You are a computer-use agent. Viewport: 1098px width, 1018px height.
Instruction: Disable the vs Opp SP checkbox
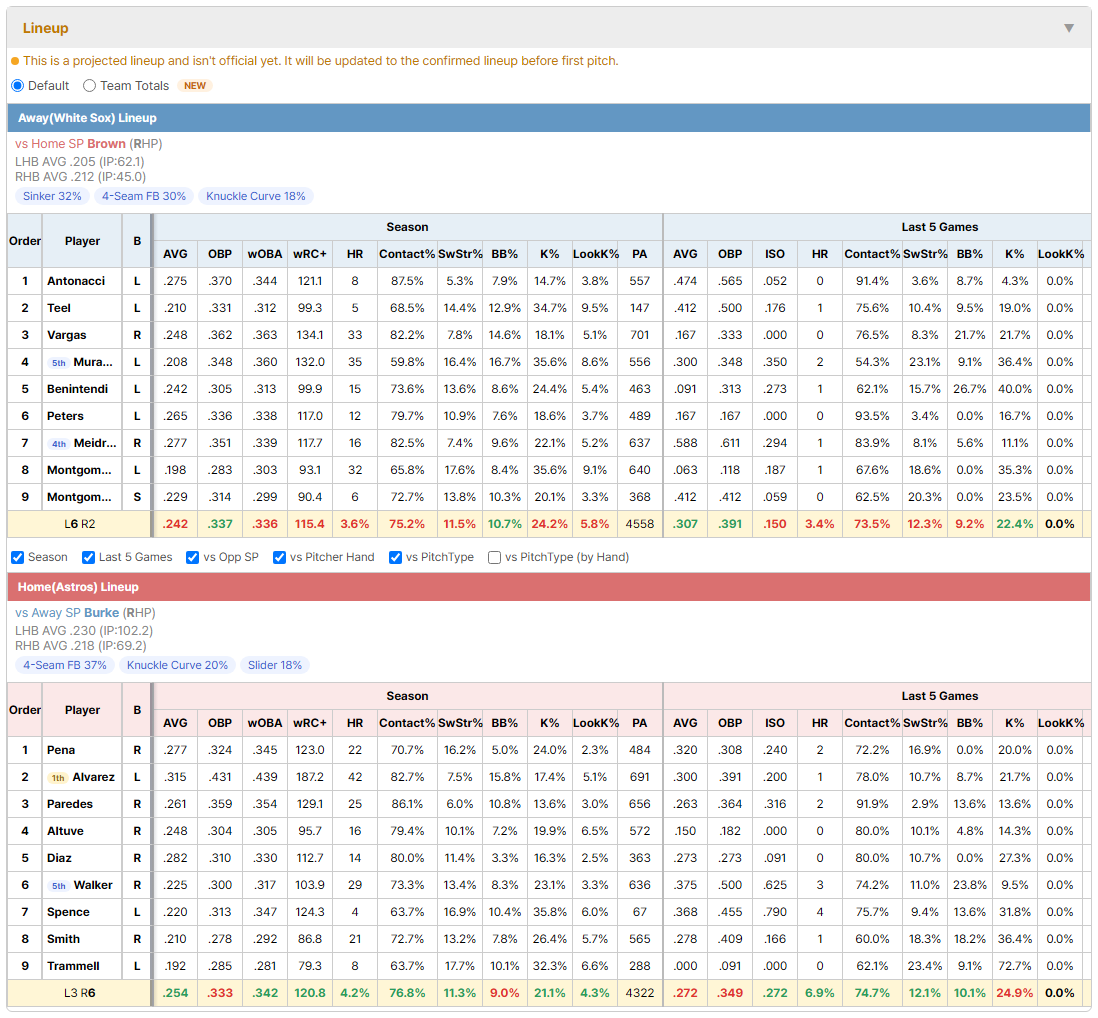[193, 557]
